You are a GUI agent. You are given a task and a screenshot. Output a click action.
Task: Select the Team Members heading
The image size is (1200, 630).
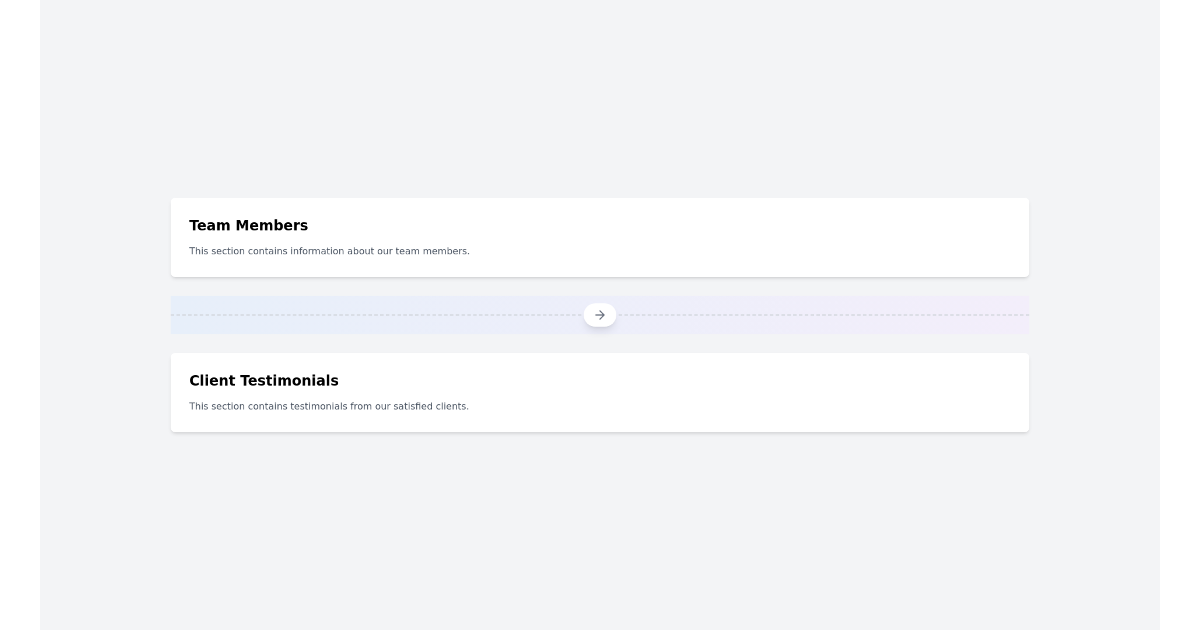[x=249, y=225]
